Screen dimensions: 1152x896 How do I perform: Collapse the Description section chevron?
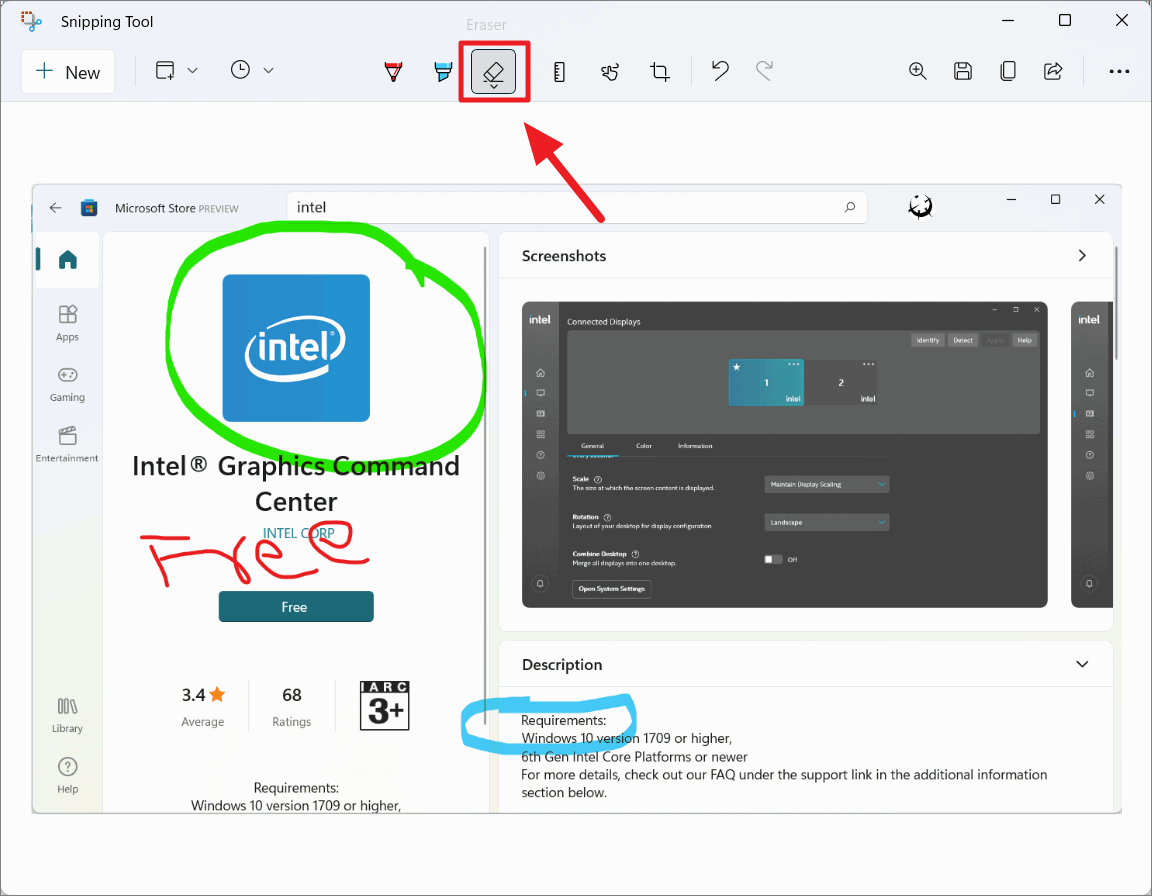pyautogui.click(x=1082, y=665)
